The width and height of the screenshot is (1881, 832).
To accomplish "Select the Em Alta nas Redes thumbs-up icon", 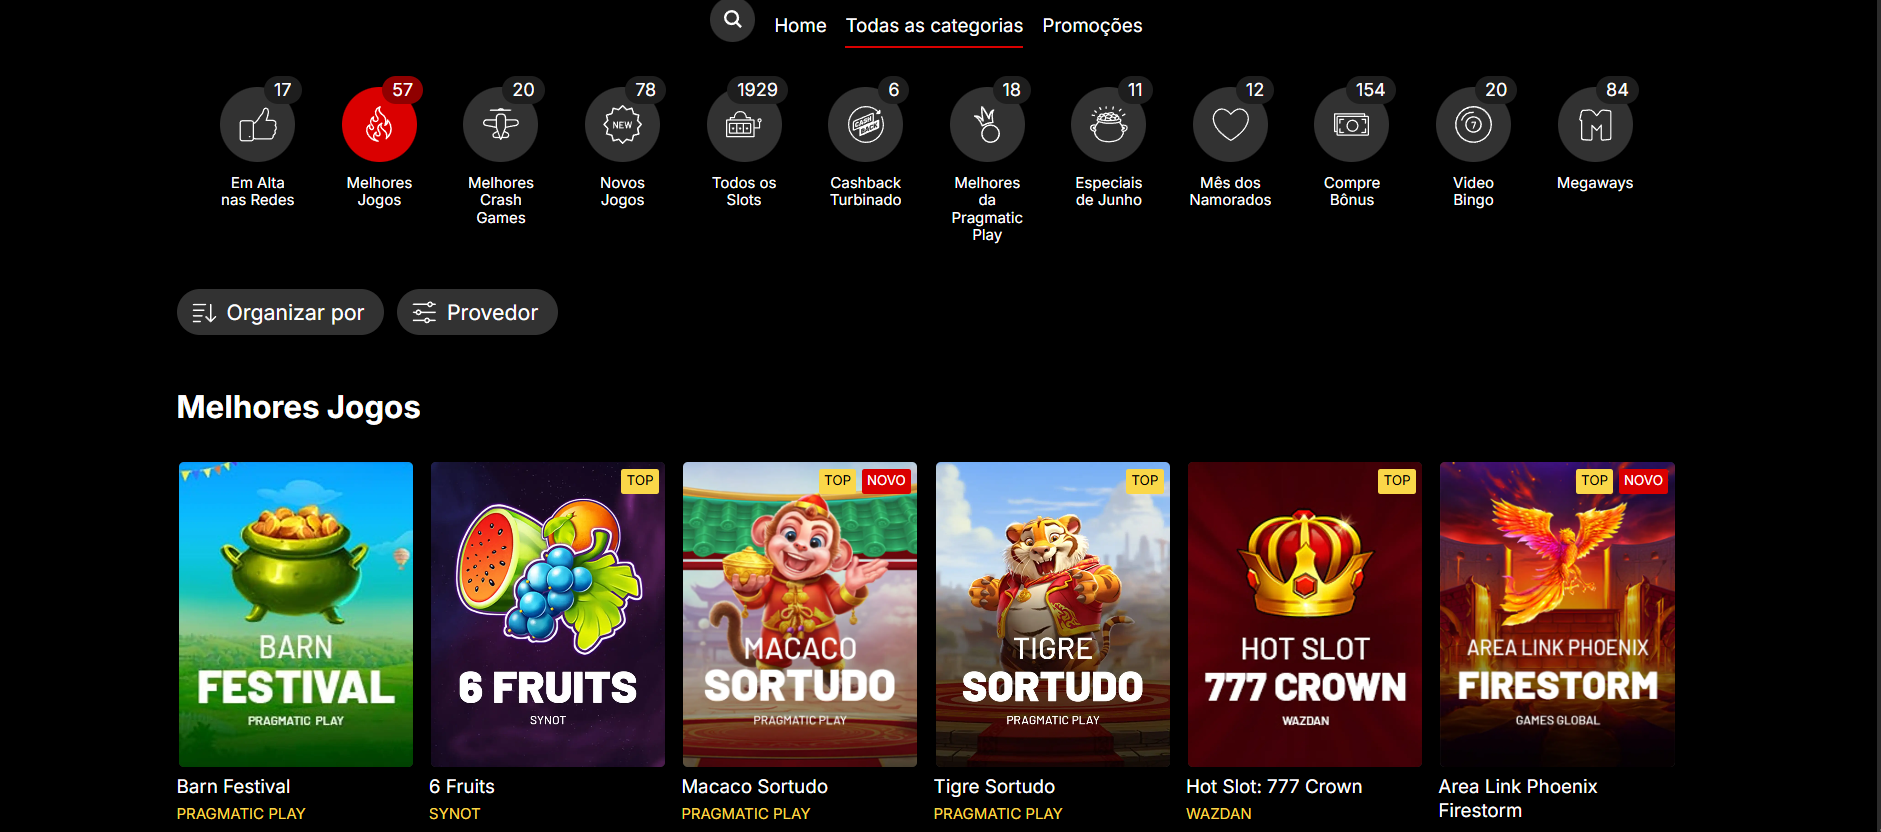I will pyautogui.click(x=258, y=125).
